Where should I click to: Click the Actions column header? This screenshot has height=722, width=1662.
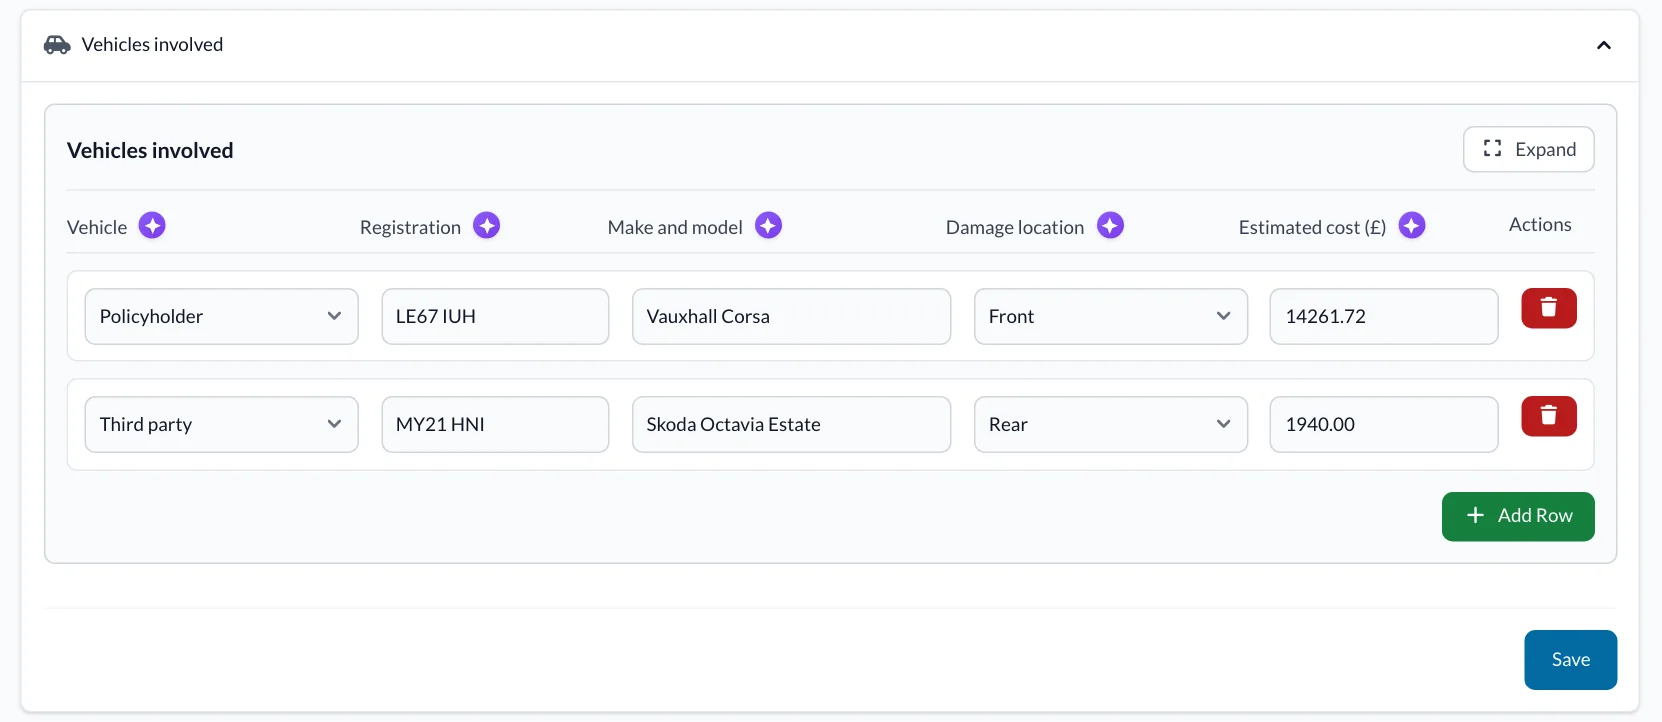click(x=1540, y=225)
